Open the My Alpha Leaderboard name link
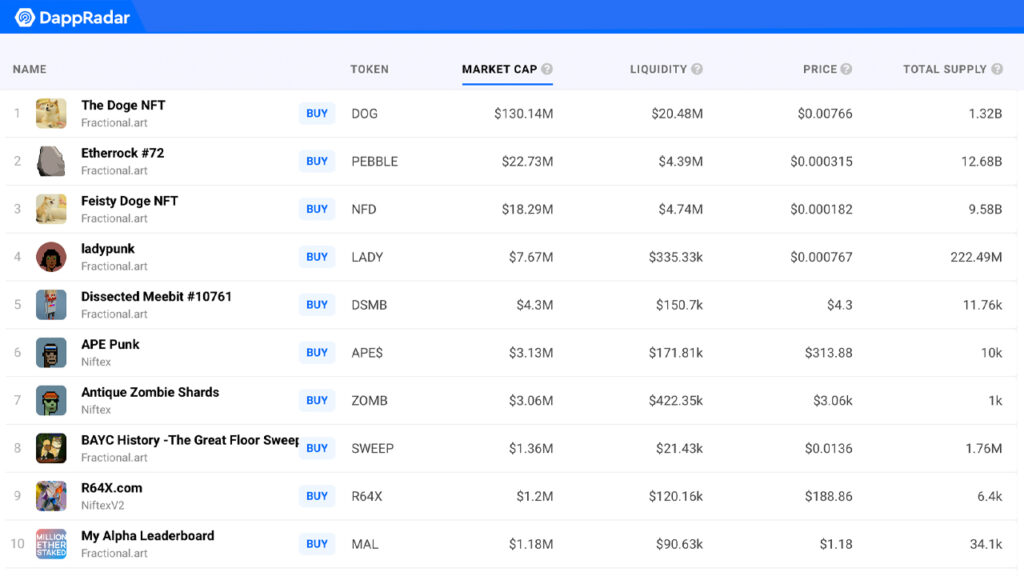 pos(147,536)
